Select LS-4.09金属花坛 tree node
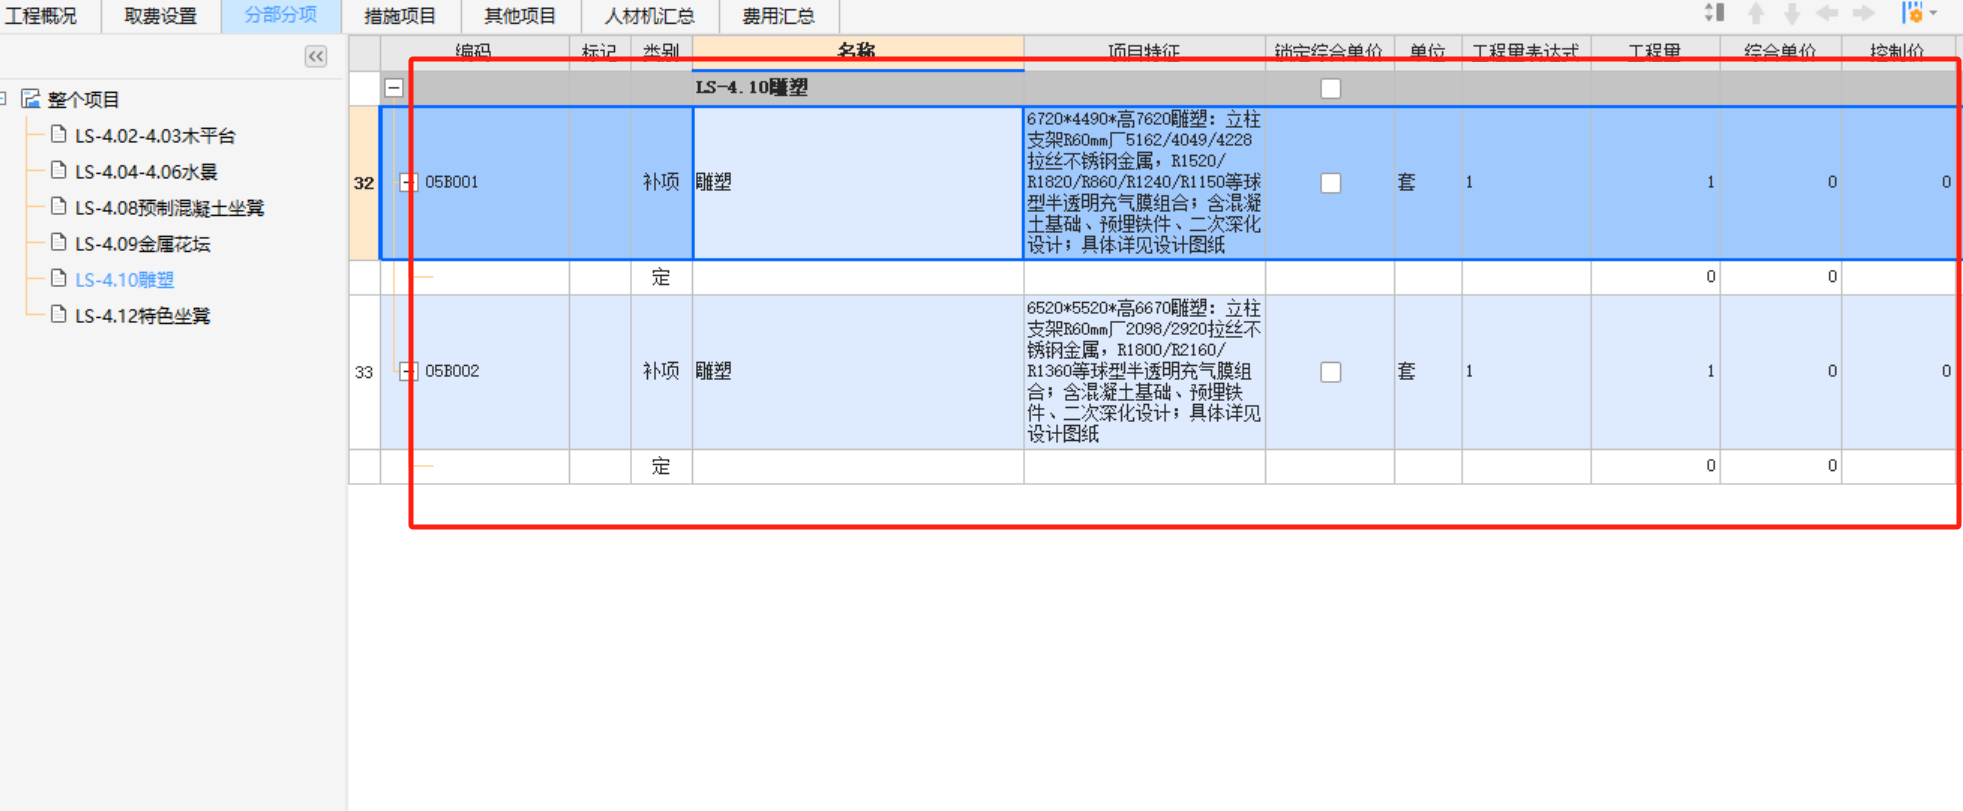The height and width of the screenshot is (811, 1963). [x=142, y=243]
